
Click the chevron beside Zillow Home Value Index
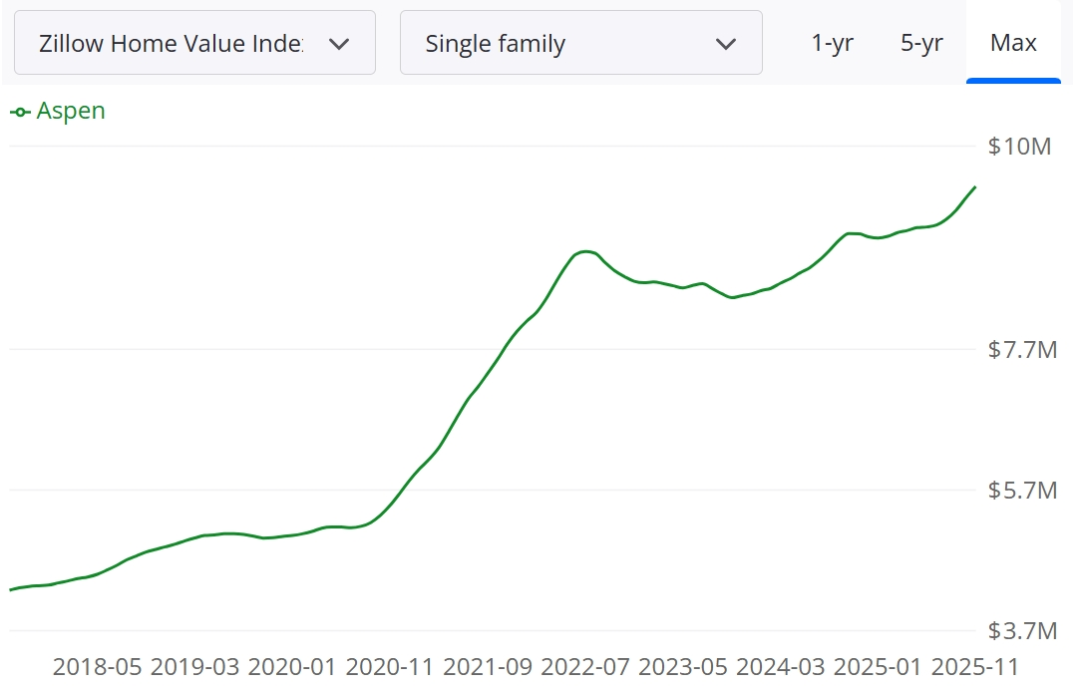point(339,44)
